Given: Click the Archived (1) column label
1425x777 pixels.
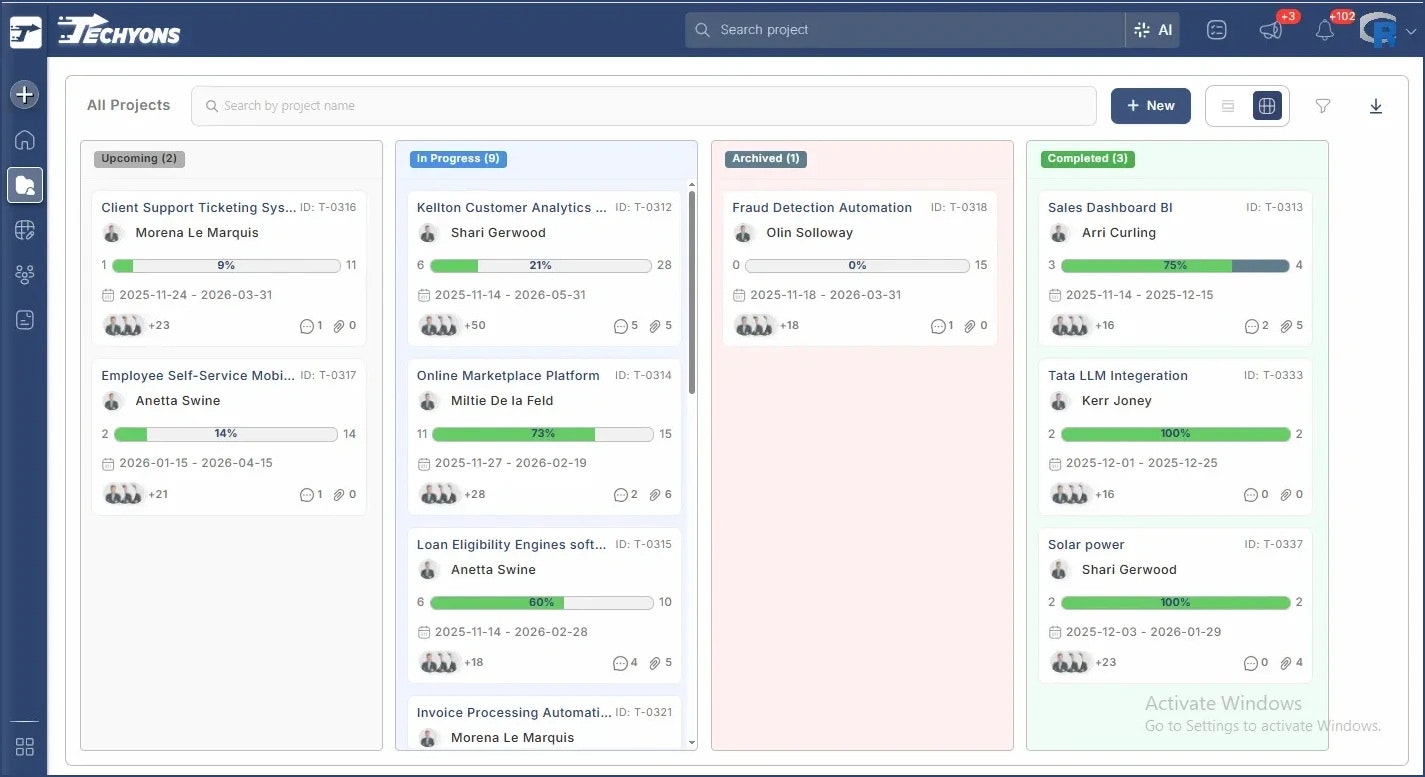Looking at the screenshot, I should (765, 158).
